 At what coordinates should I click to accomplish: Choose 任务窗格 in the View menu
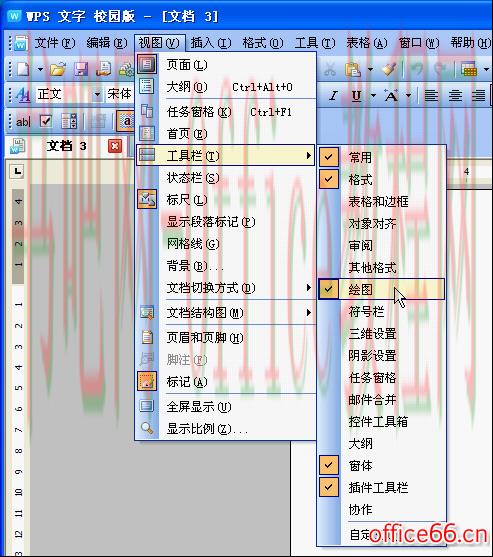point(226,112)
